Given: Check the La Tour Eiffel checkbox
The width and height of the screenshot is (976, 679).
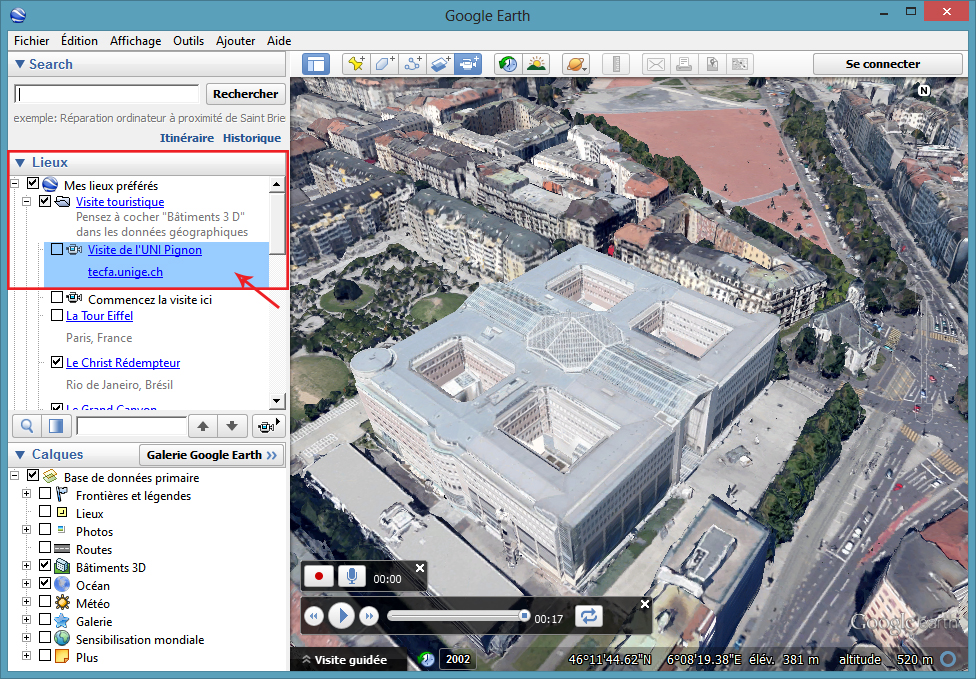Looking at the screenshot, I should point(57,315).
